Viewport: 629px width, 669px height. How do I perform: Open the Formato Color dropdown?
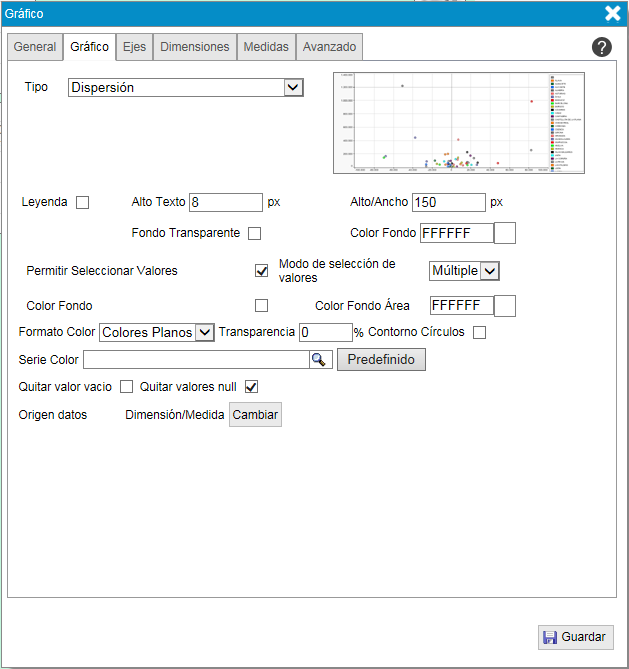(157, 332)
